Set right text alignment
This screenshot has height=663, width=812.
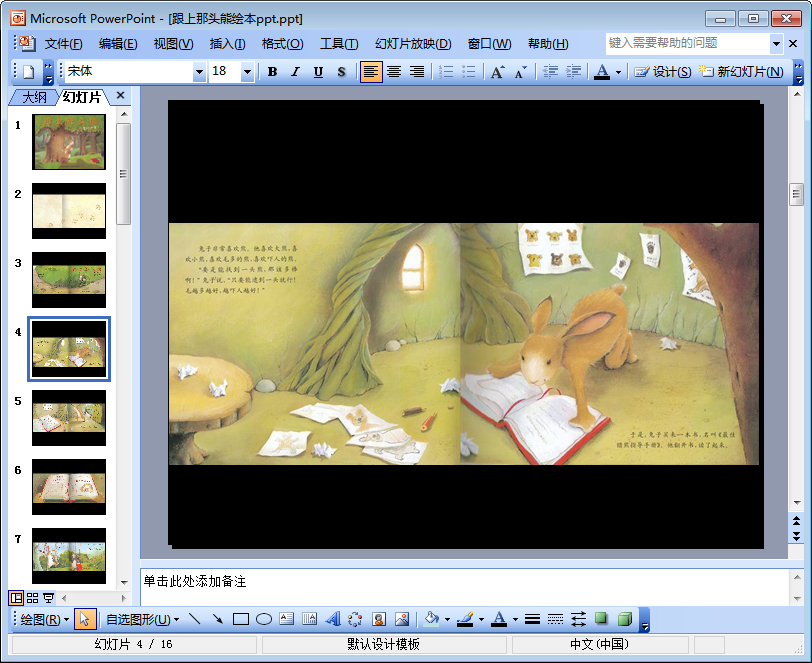(x=417, y=72)
